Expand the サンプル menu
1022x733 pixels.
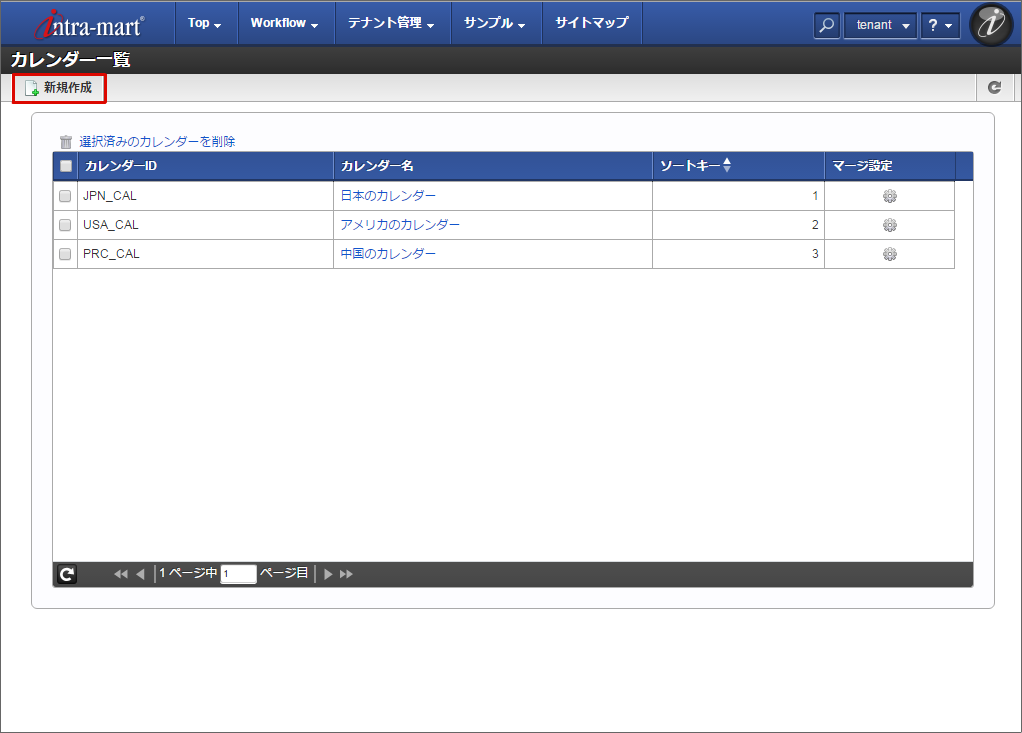495,23
